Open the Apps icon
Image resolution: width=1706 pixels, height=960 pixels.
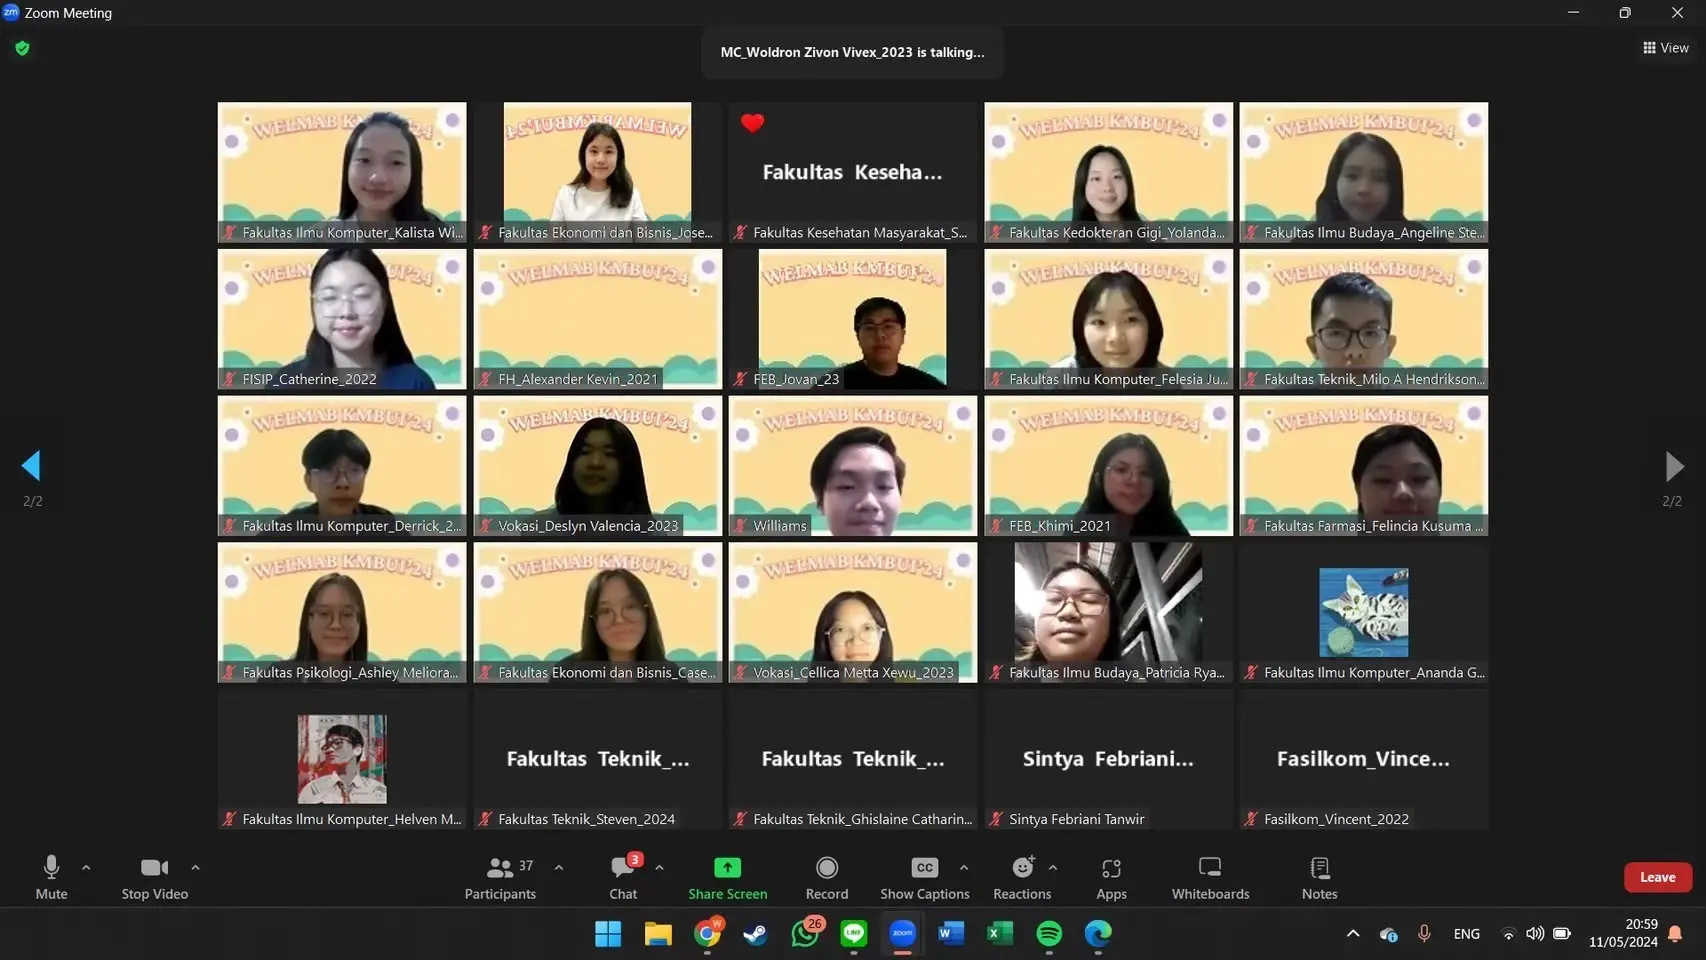coord(1111,867)
